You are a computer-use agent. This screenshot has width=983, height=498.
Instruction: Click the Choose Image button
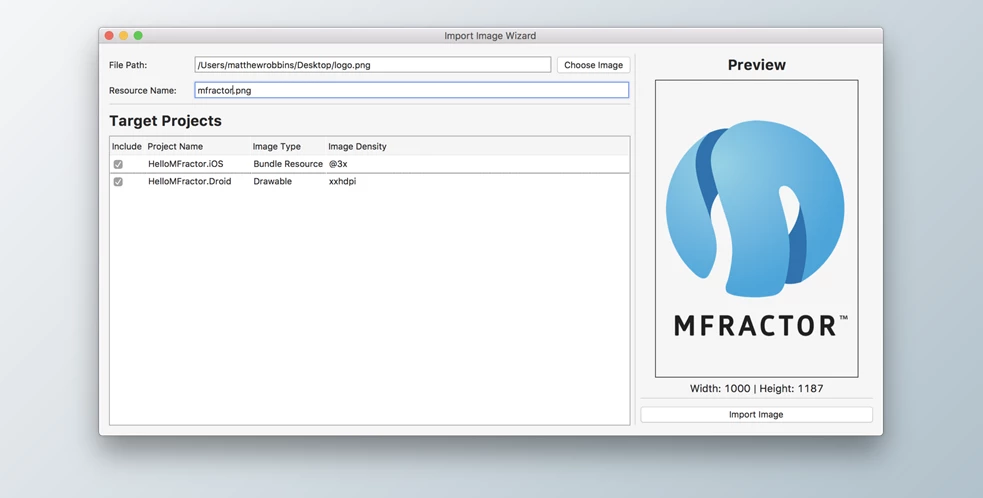point(593,65)
